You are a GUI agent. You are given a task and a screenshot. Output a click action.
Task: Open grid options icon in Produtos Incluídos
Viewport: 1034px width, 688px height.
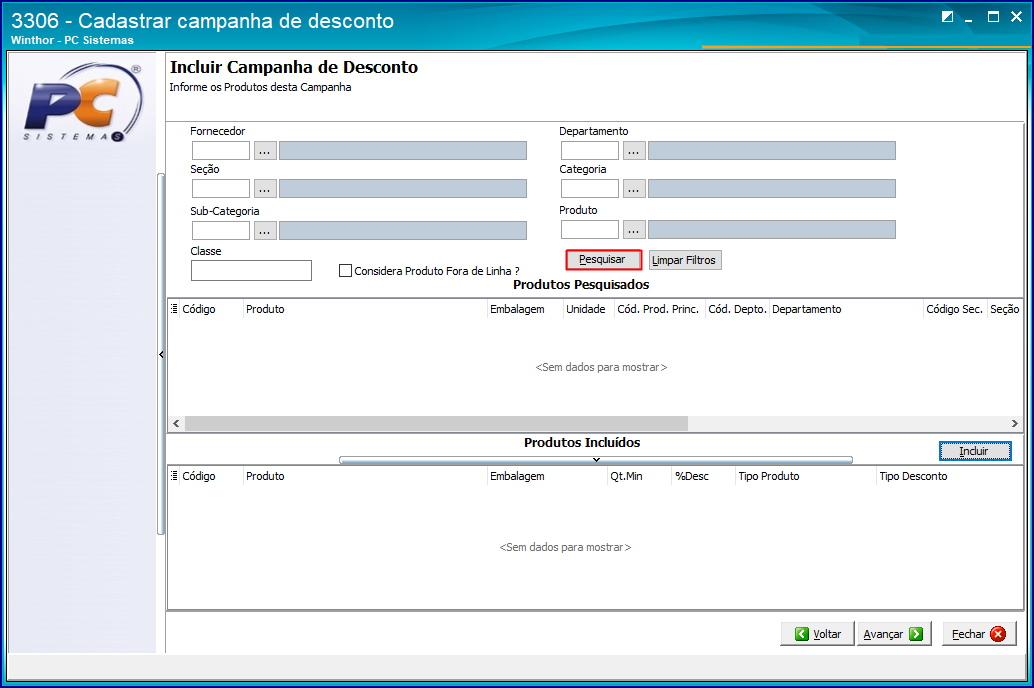(174, 476)
